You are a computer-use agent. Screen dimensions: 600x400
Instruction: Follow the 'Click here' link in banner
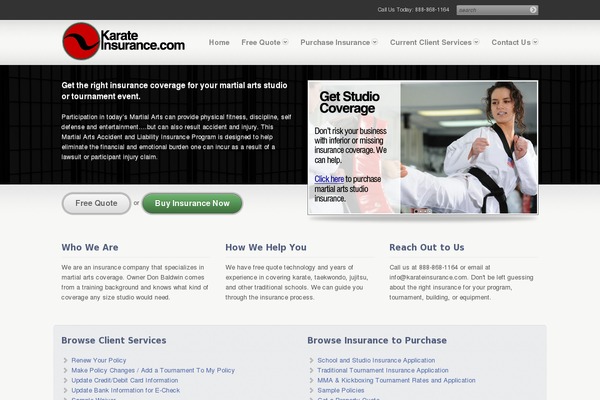tap(329, 179)
